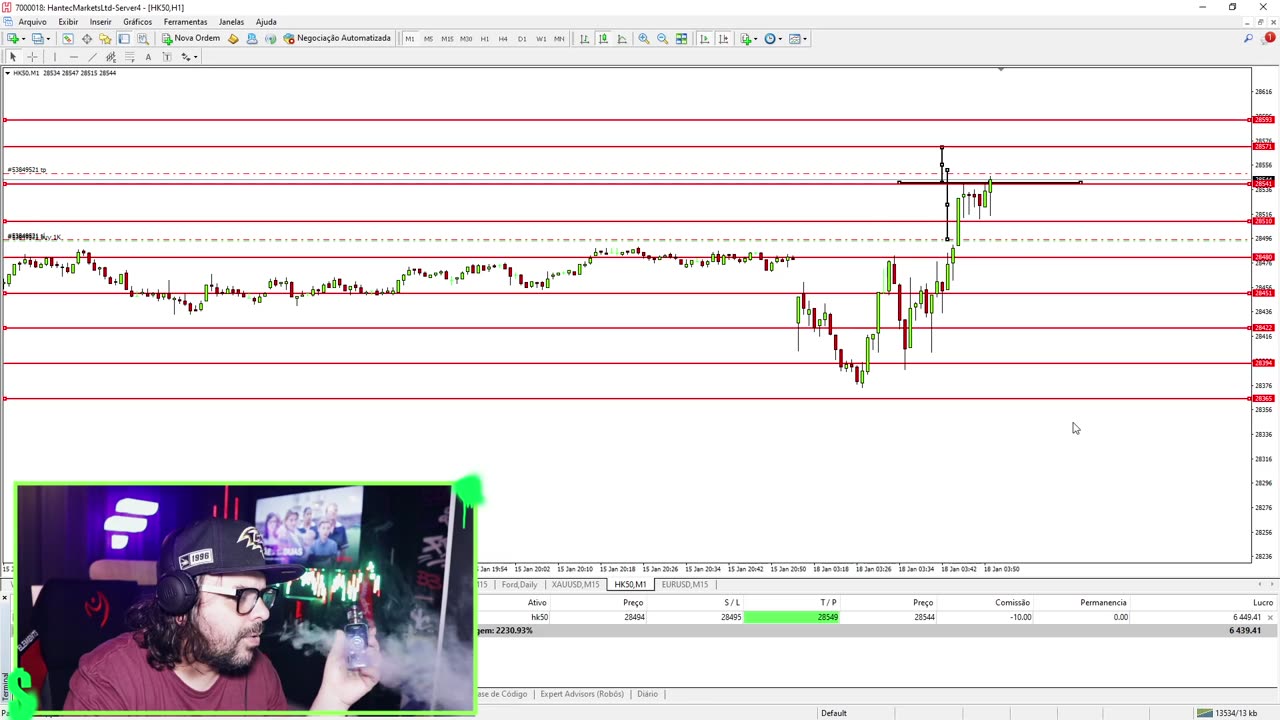Image resolution: width=1280 pixels, height=720 pixels.
Task: Switch to the EURUSD,M15 chart tab
Action: coord(684,584)
